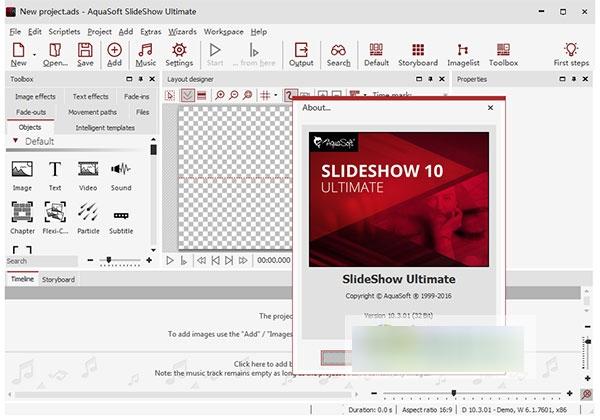Open the Project menu
Screen dimensions: 600x420
tap(99, 32)
